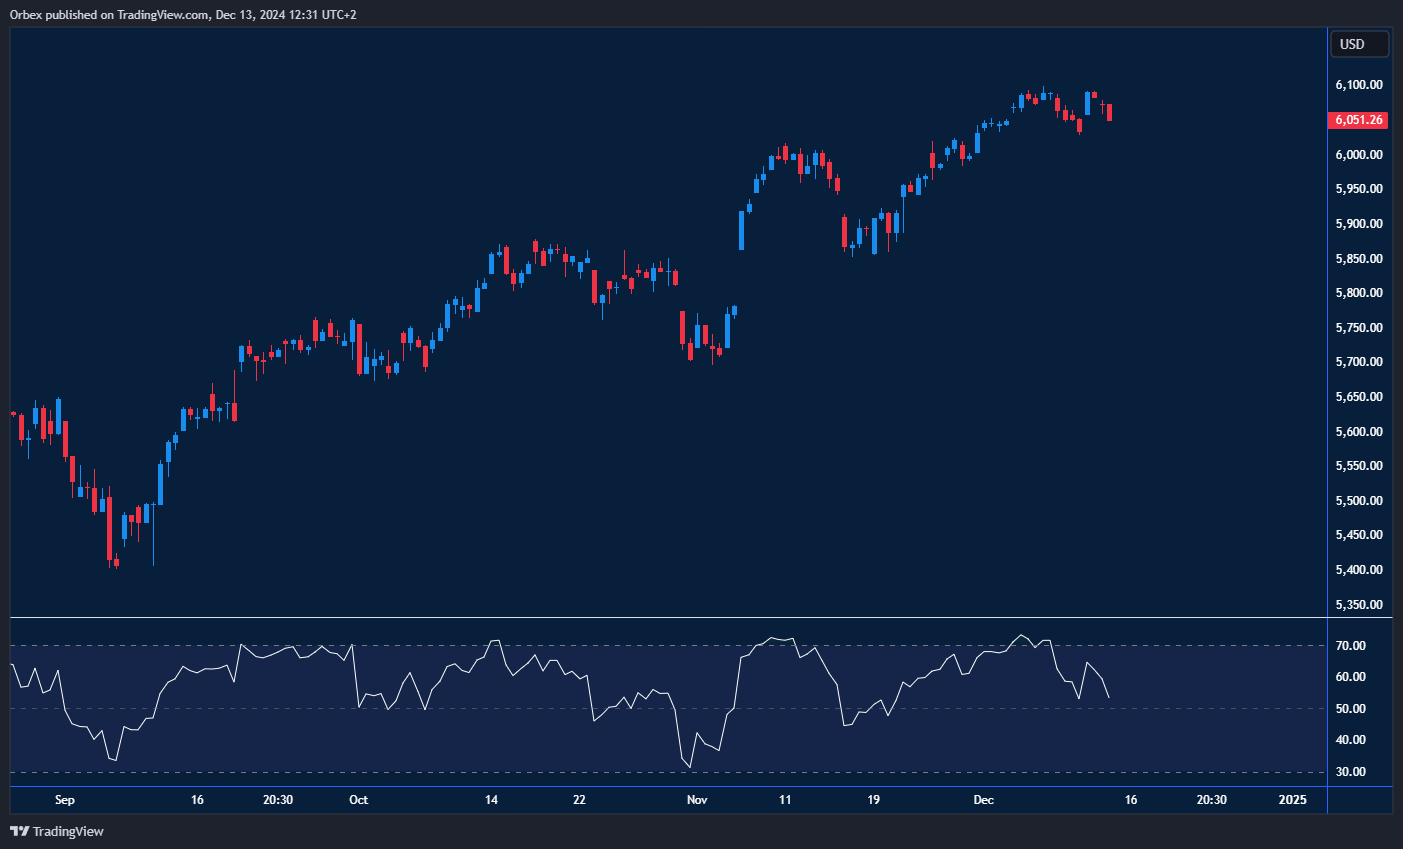
Task: Select the 40.00 label on RSI scale
Action: pos(1351,740)
